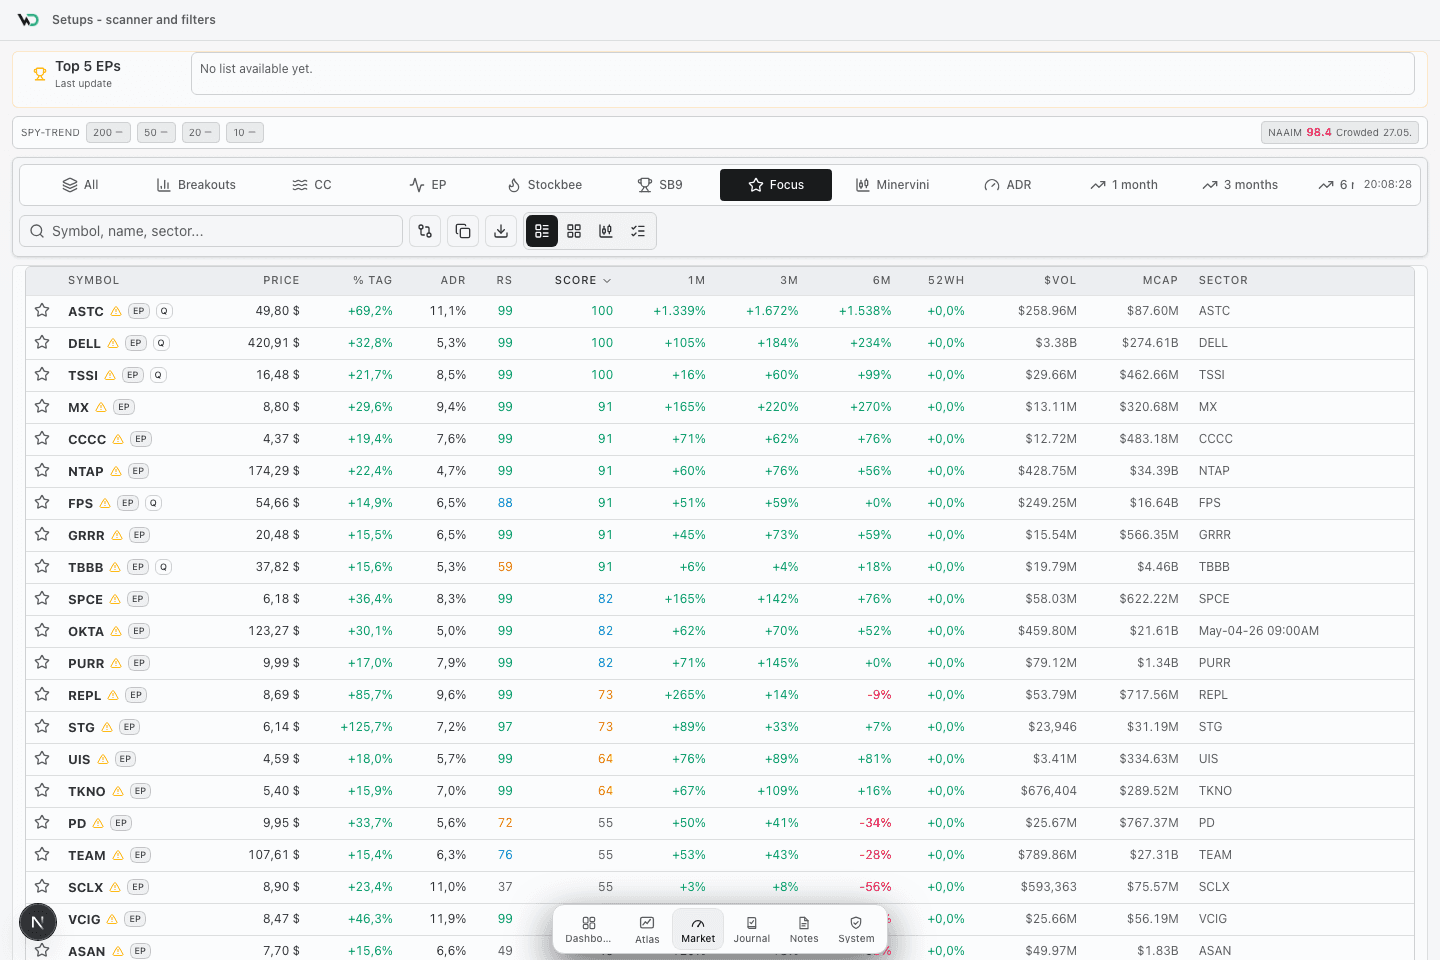Open Notes from bottom dock

tap(804, 929)
